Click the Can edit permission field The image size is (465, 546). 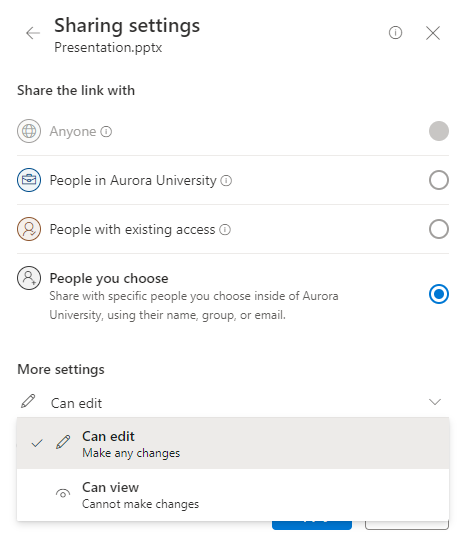point(233,403)
